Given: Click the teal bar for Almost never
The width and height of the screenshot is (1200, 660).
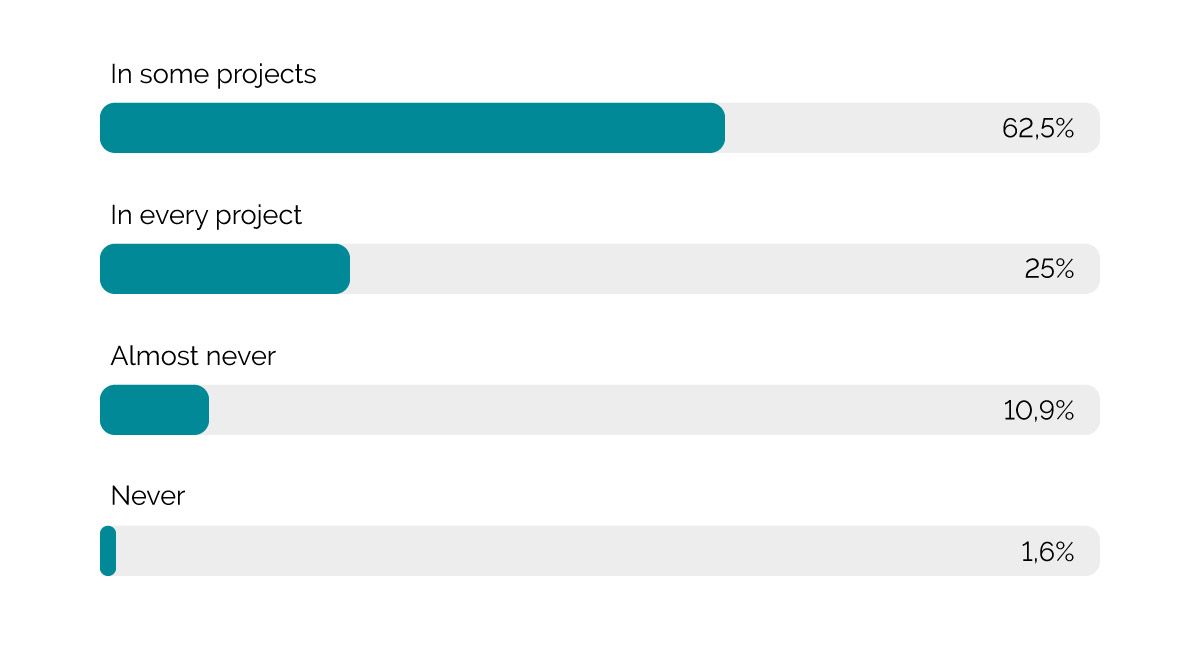Looking at the screenshot, I should pyautogui.click(x=154, y=410).
